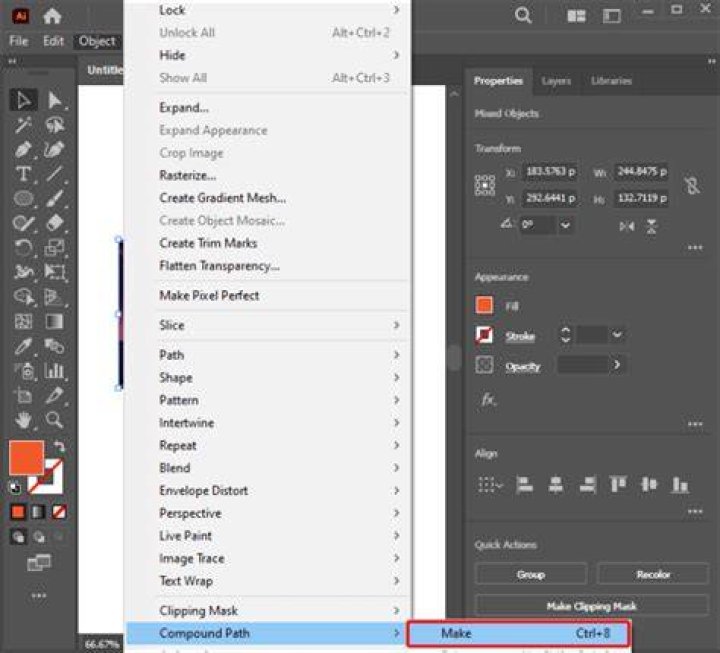This screenshot has height=653, width=720.
Task: Select the Perspective Grid tool
Action: click(x=55, y=297)
